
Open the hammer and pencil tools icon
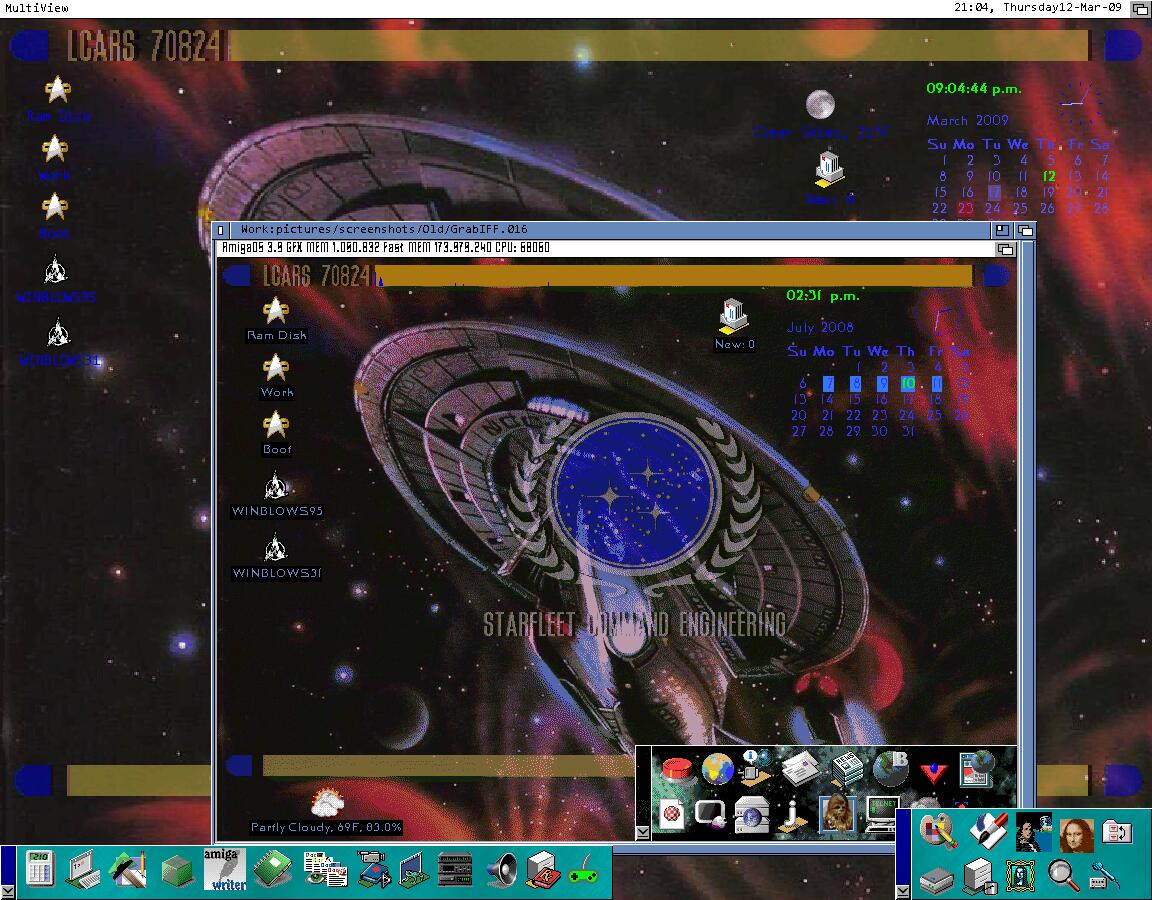click(x=127, y=870)
